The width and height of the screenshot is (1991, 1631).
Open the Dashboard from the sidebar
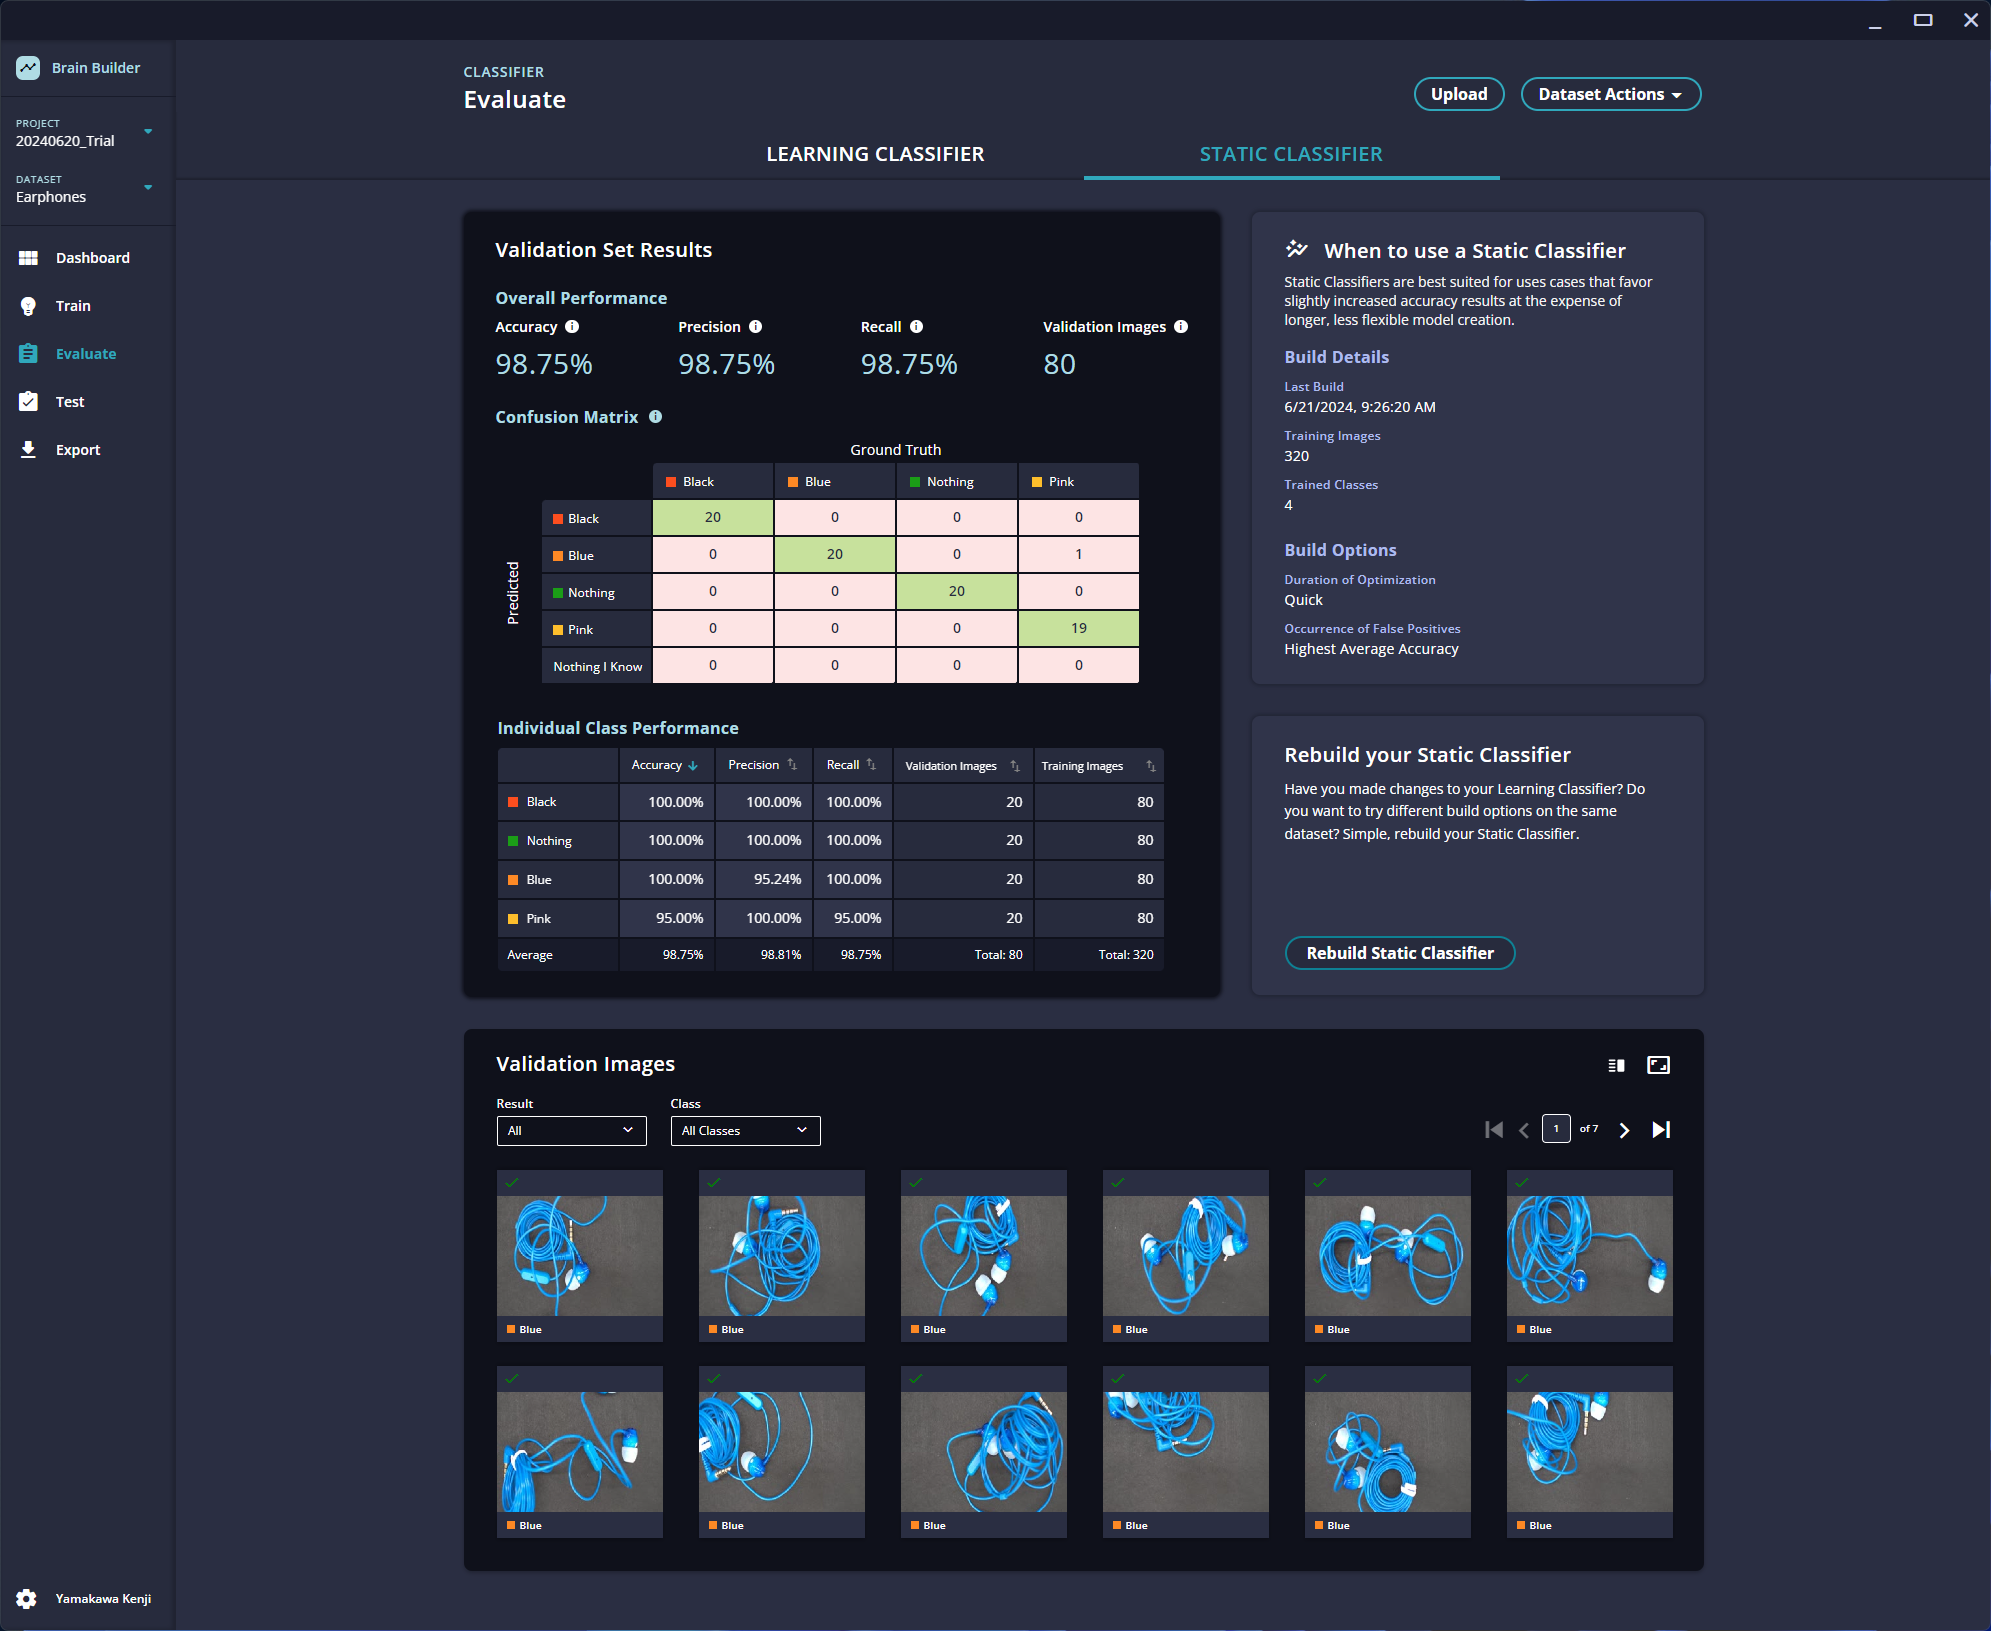(x=92, y=258)
